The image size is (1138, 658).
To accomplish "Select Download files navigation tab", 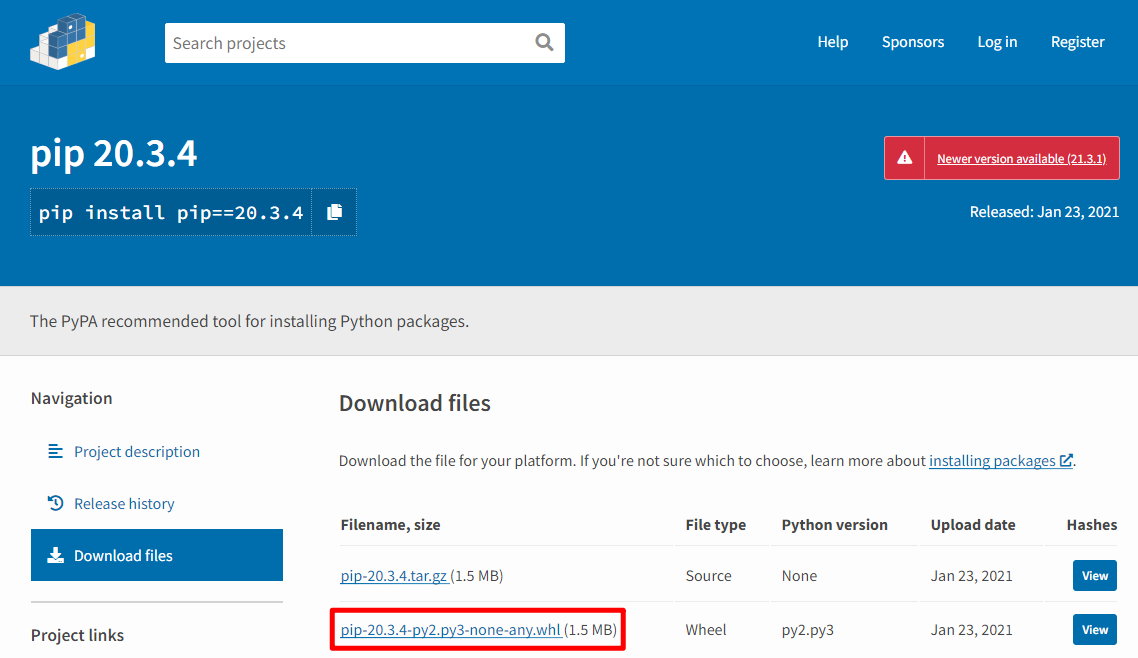I will [x=157, y=555].
